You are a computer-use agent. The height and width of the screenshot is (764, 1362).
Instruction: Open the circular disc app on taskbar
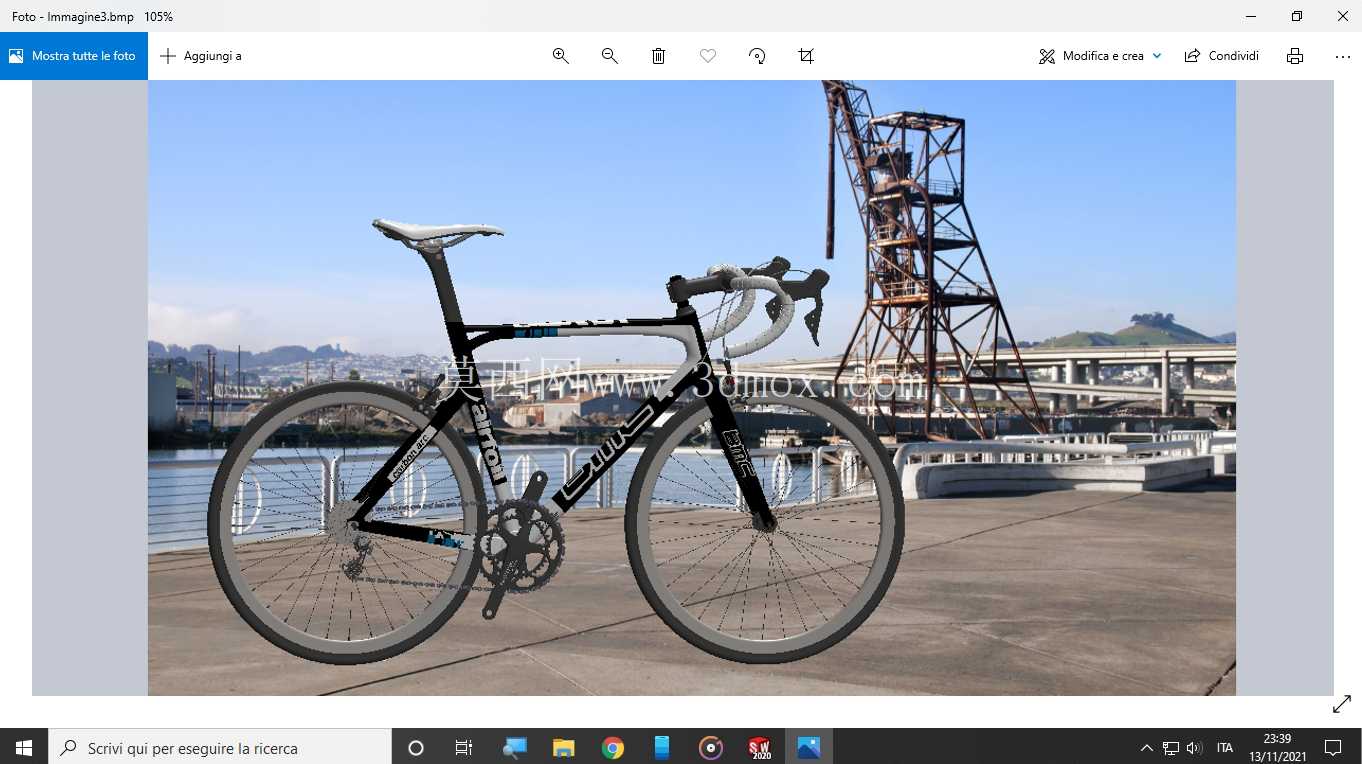pyautogui.click(x=711, y=748)
